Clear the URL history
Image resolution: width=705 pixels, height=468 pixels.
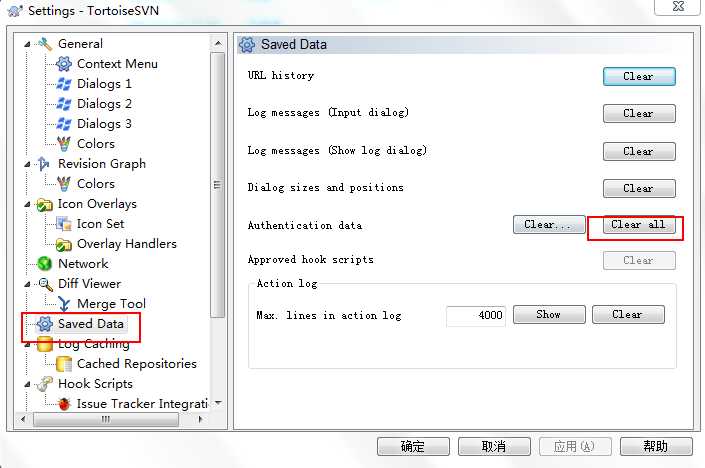coord(639,76)
